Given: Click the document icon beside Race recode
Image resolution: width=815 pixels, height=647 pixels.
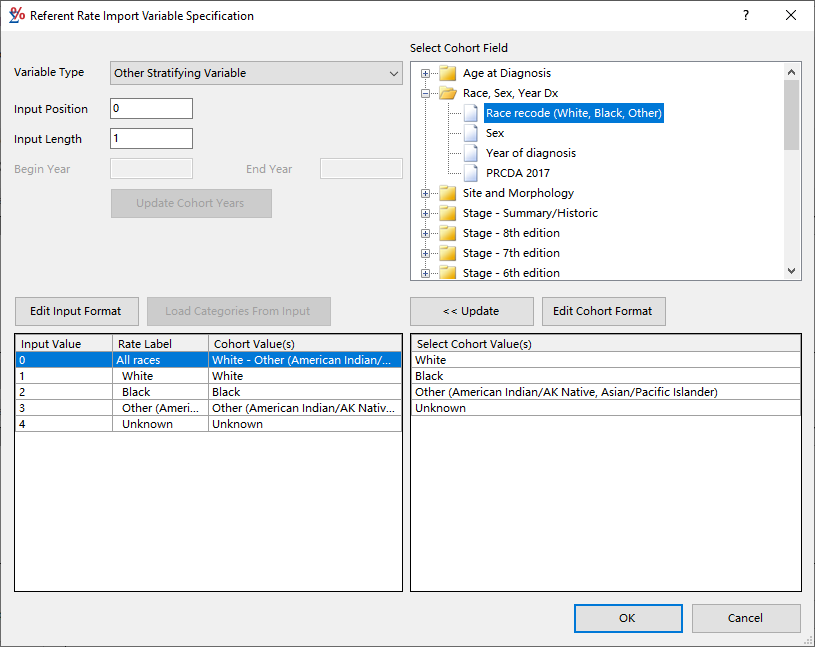Looking at the screenshot, I should 470,112.
